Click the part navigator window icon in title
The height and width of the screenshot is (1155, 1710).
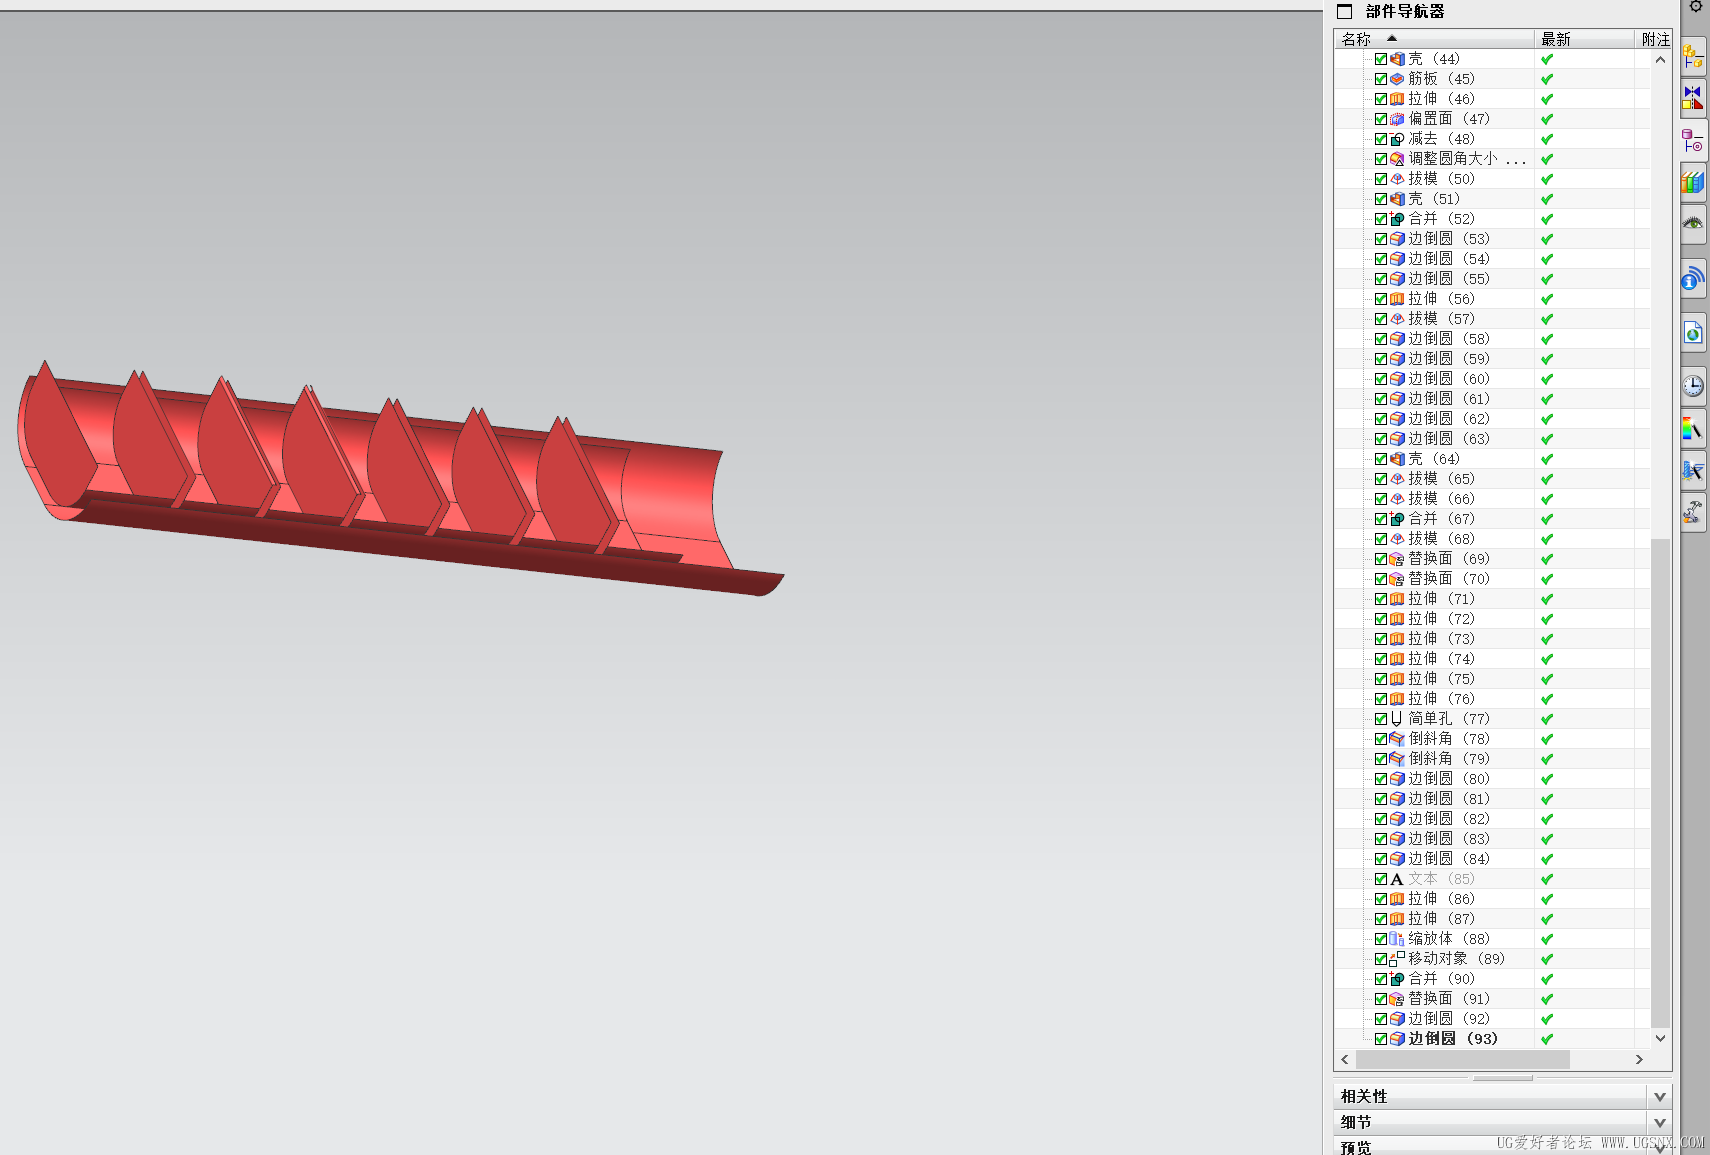(x=1345, y=12)
